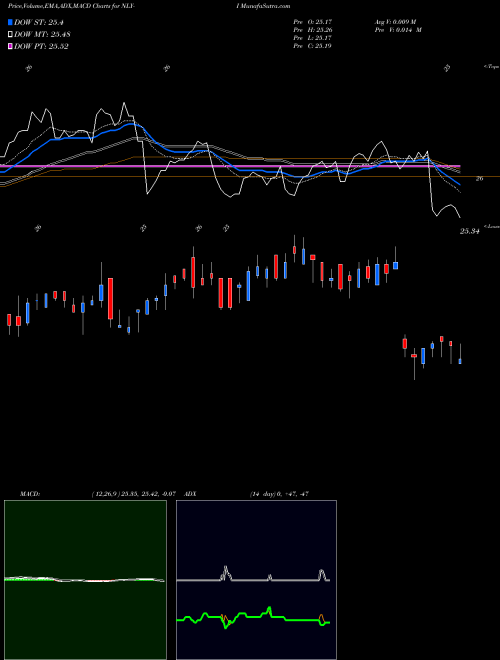The height and width of the screenshot is (660, 500).
Task: Click the chart title 'Price,Volume,EMA,ADX,MACD Charts for NLY-'
Action: click(x=74, y=6)
